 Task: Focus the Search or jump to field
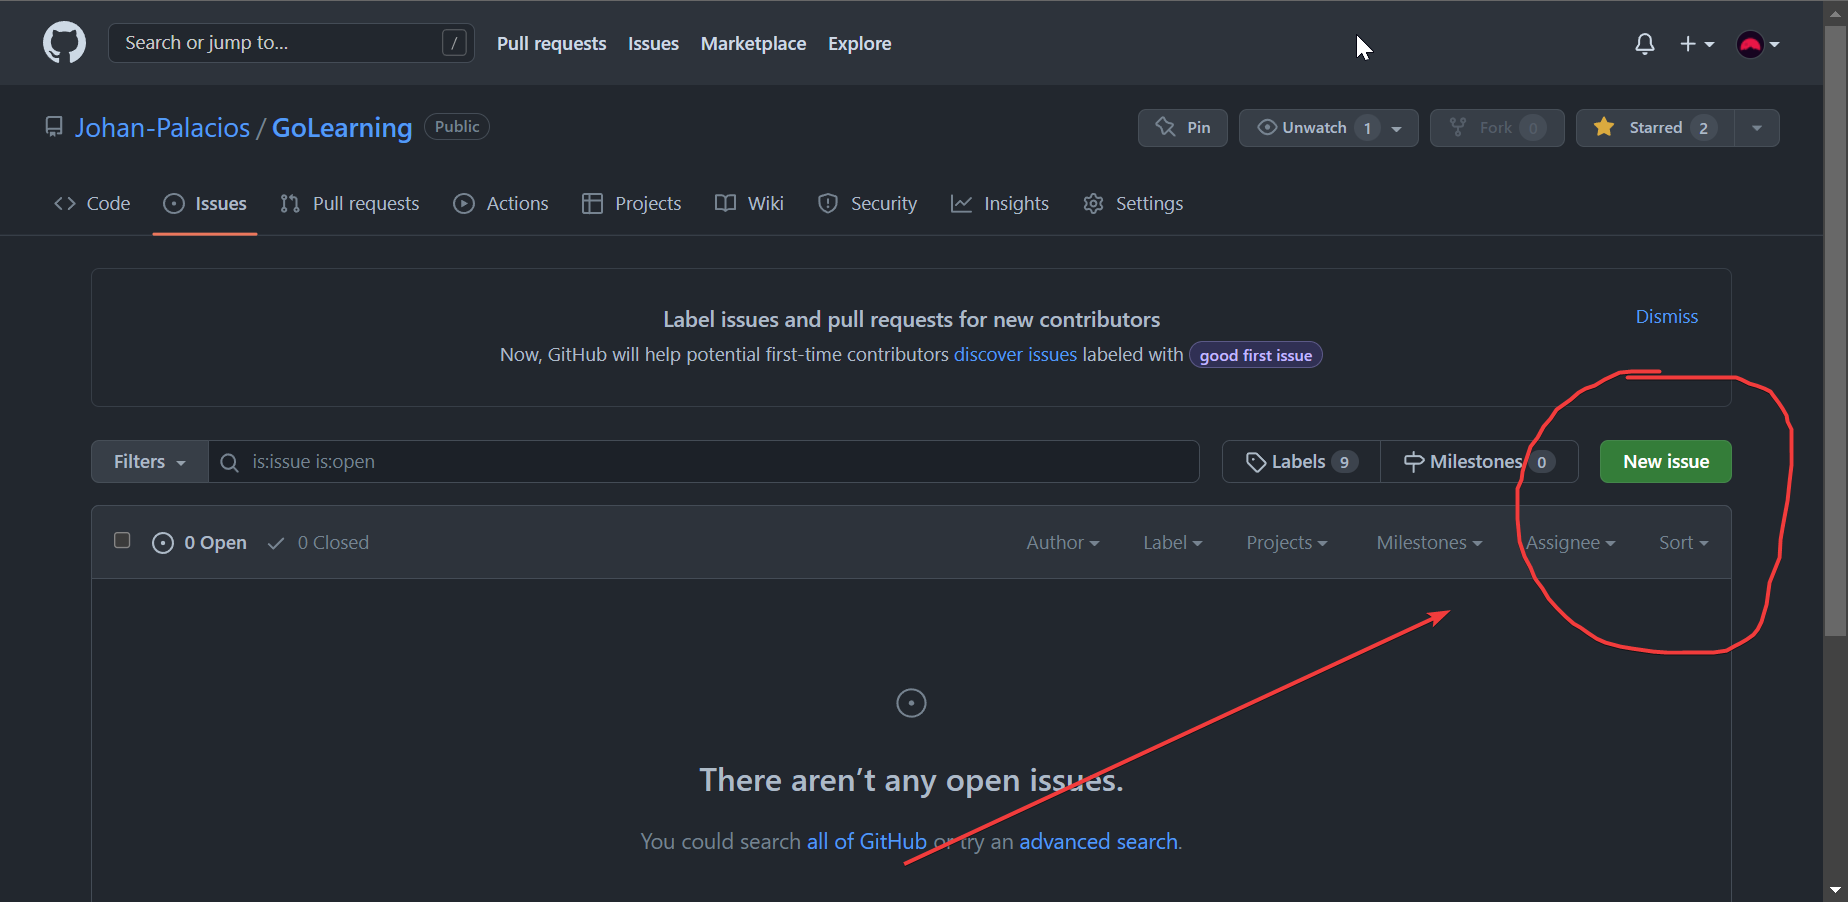tap(291, 43)
